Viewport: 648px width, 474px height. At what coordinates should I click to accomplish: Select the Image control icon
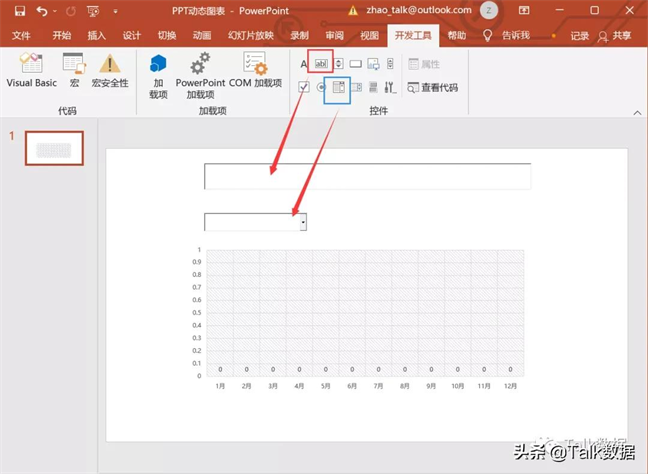(x=373, y=64)
